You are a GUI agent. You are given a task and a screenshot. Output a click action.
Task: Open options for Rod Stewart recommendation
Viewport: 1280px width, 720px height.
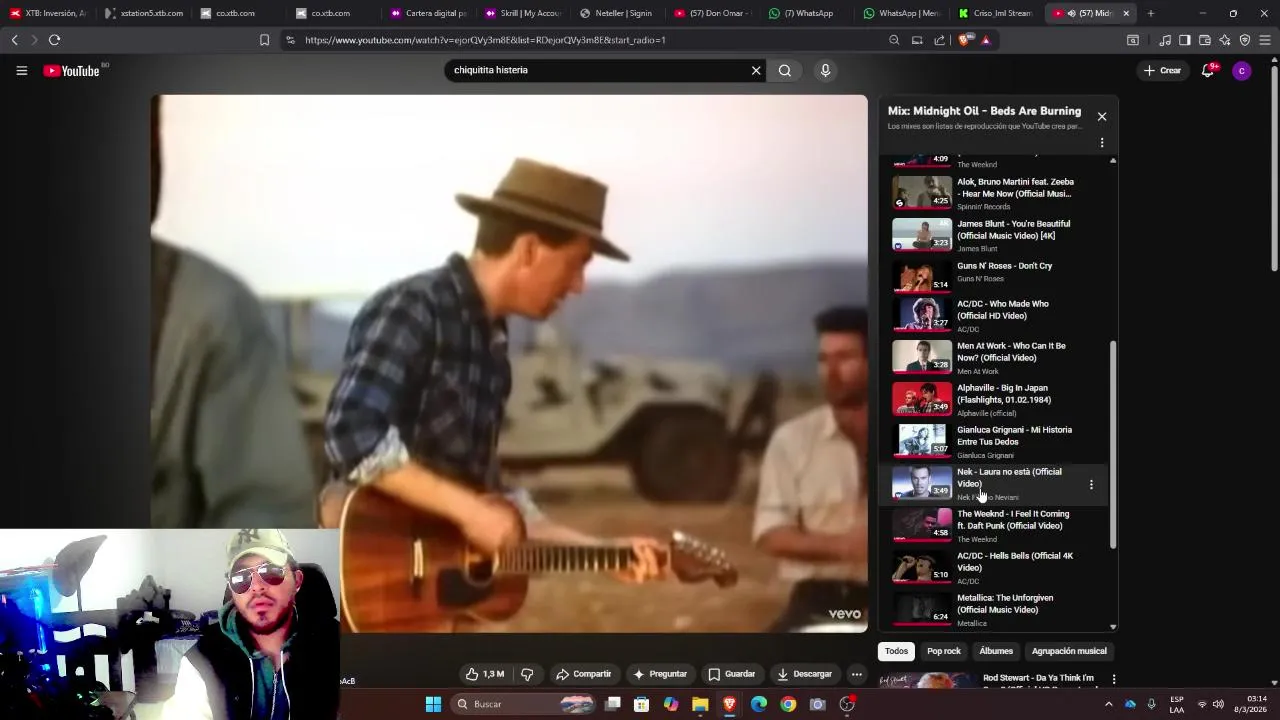pos(1114,679)
